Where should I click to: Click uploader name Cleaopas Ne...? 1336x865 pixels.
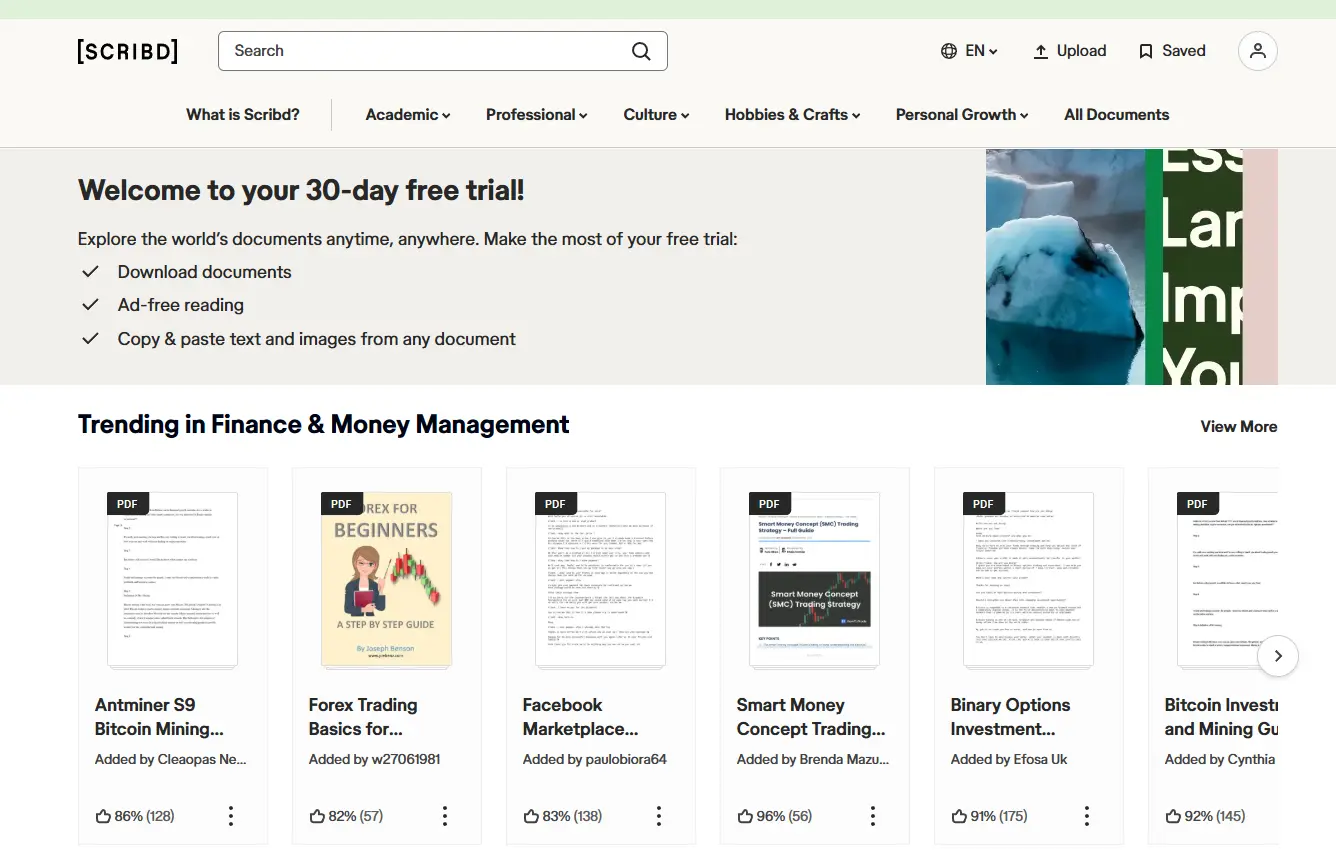pos(202,759)
